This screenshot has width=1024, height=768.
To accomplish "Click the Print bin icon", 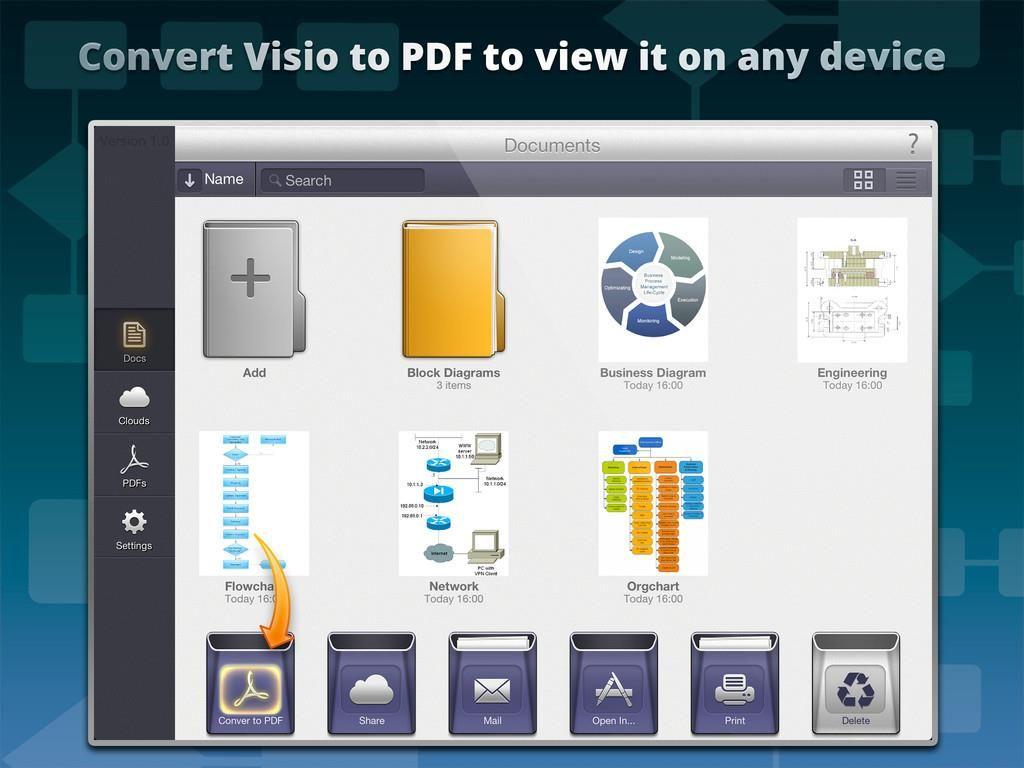I will (735, 683).
